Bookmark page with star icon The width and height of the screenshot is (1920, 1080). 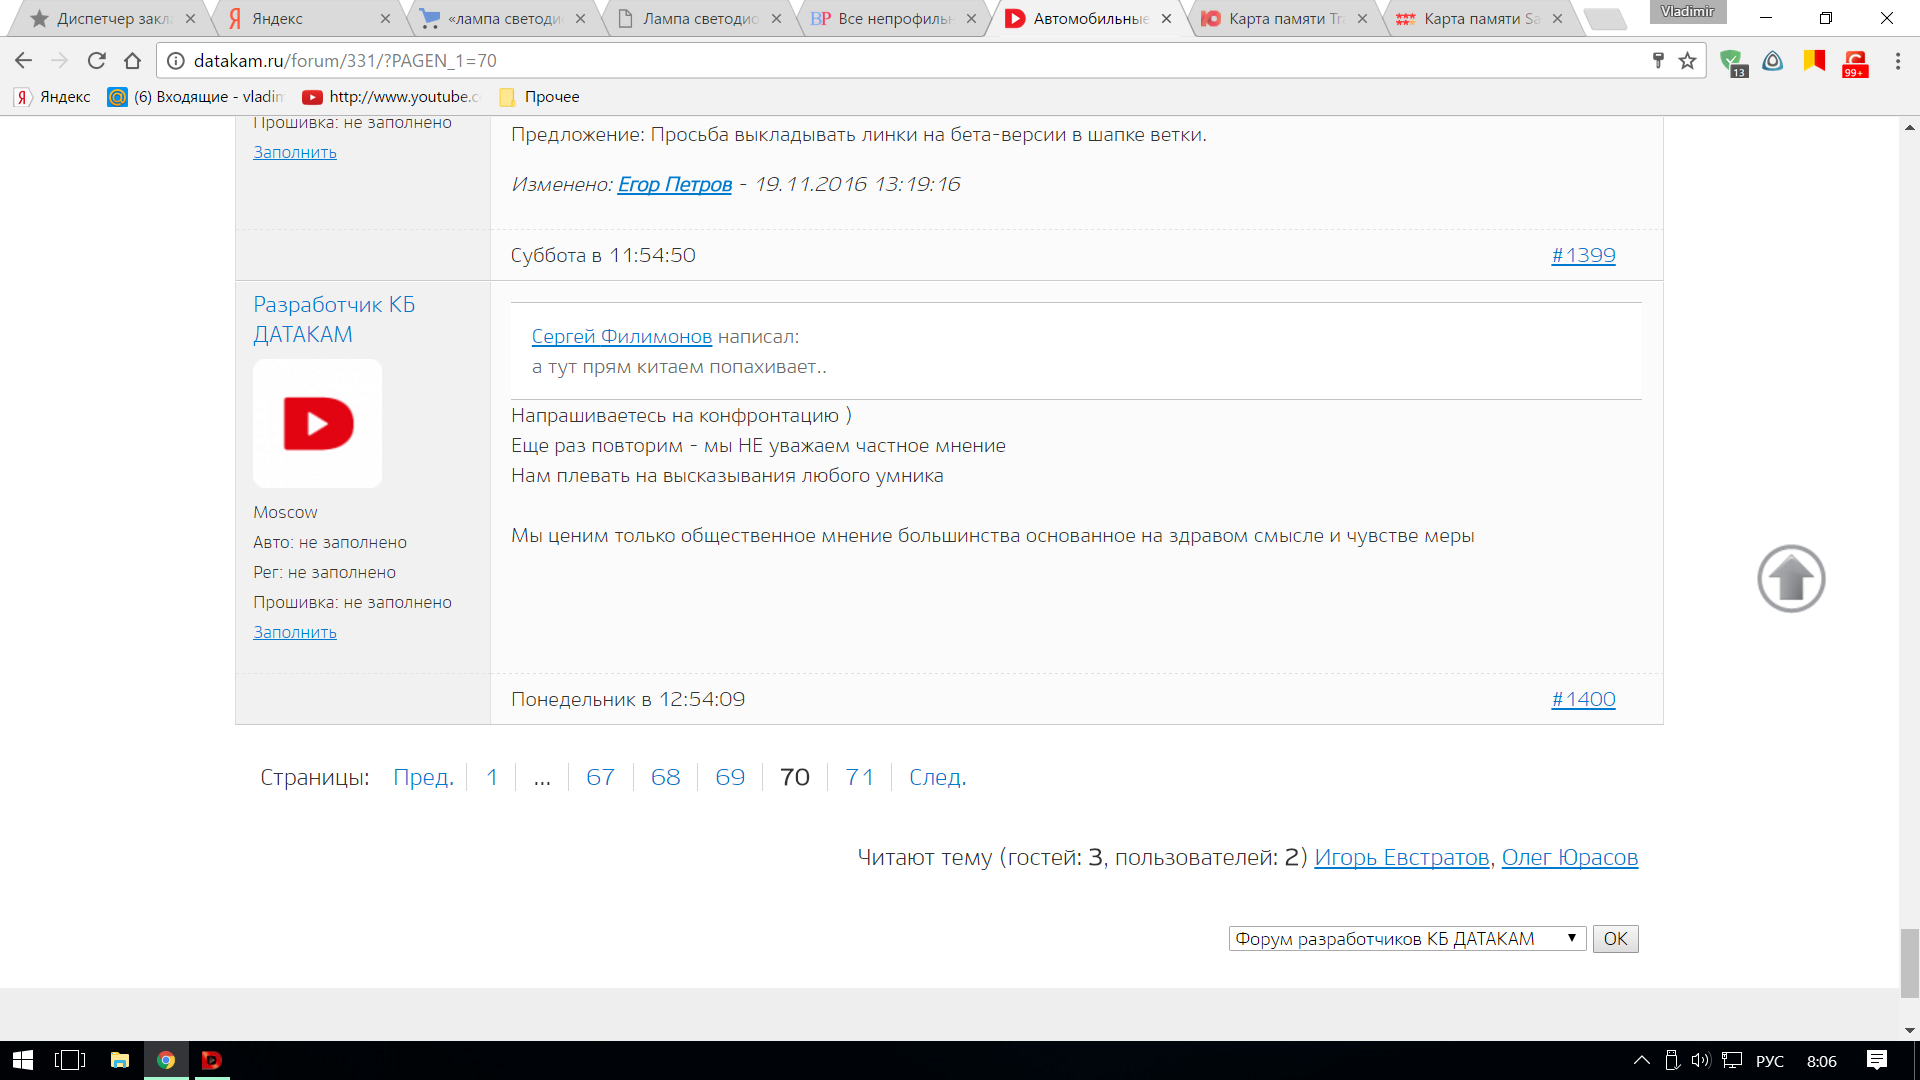click(1688, 61)
